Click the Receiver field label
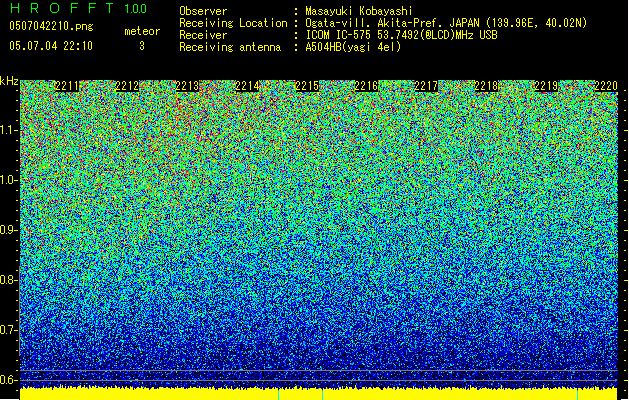 click(x=203, y=35)
